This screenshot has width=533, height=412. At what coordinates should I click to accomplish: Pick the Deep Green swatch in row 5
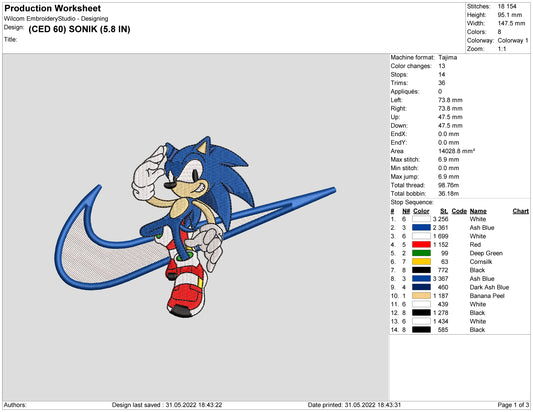point(421,253)
